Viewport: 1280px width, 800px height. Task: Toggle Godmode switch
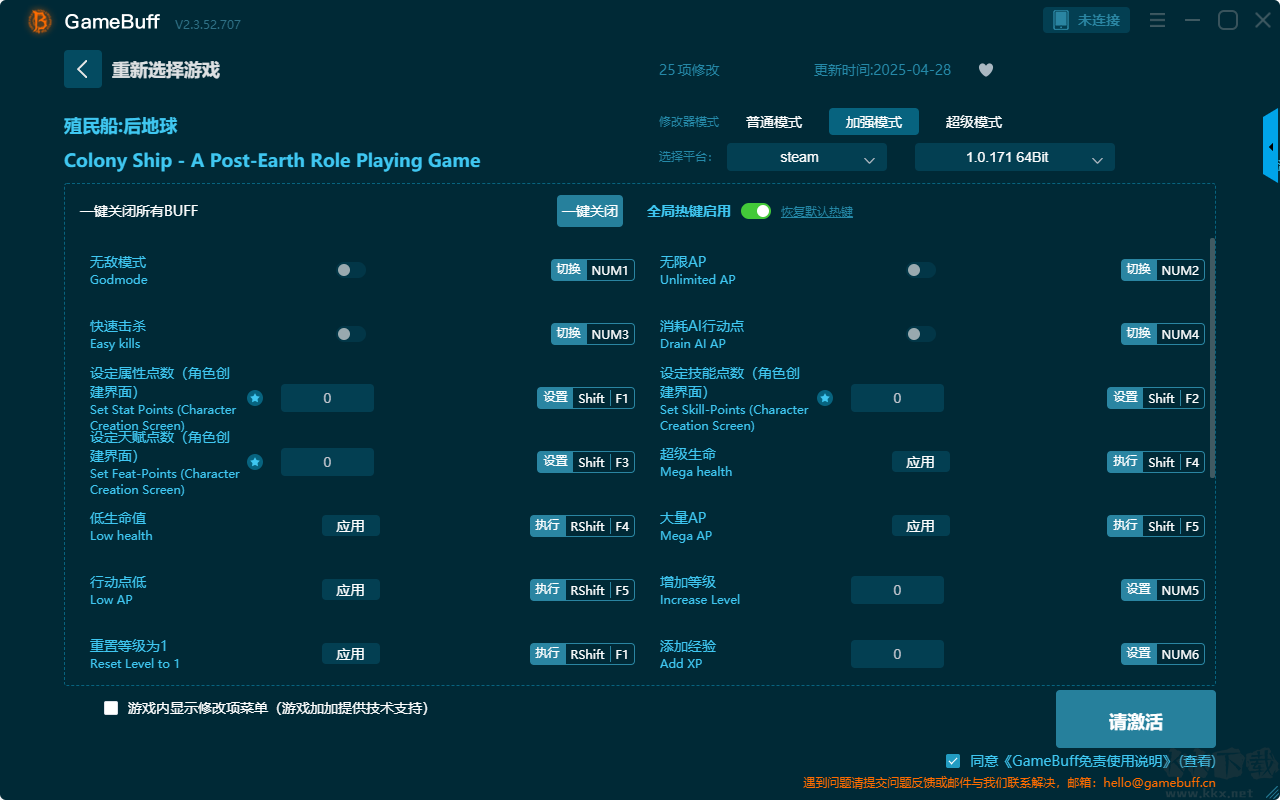point(351,270)
